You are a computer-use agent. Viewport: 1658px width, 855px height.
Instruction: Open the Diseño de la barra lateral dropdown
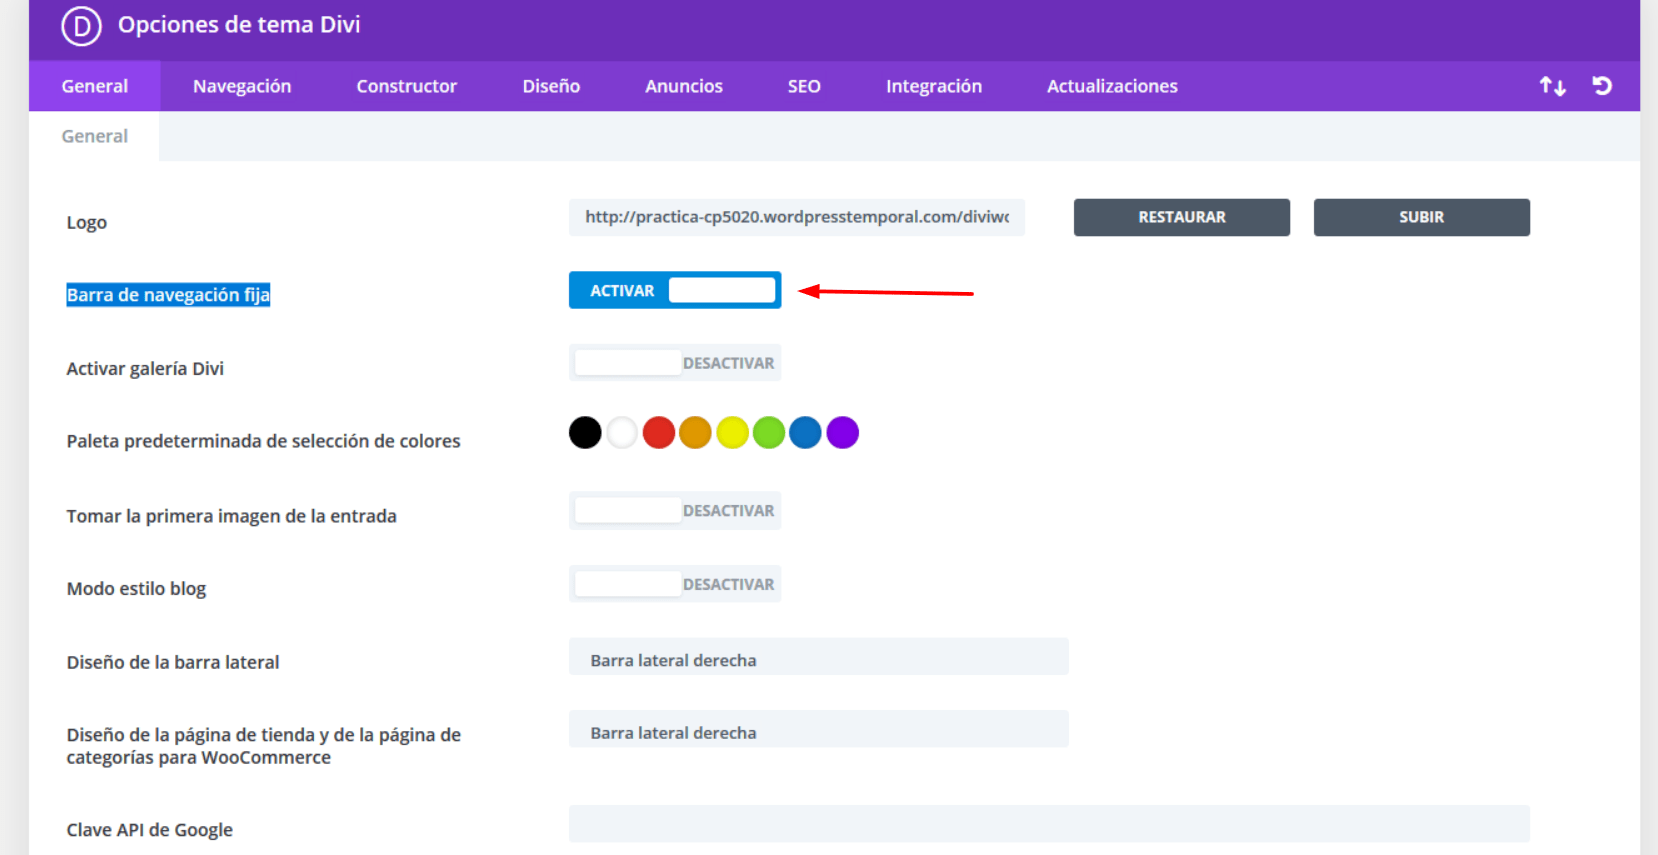[x=819, y=657]
